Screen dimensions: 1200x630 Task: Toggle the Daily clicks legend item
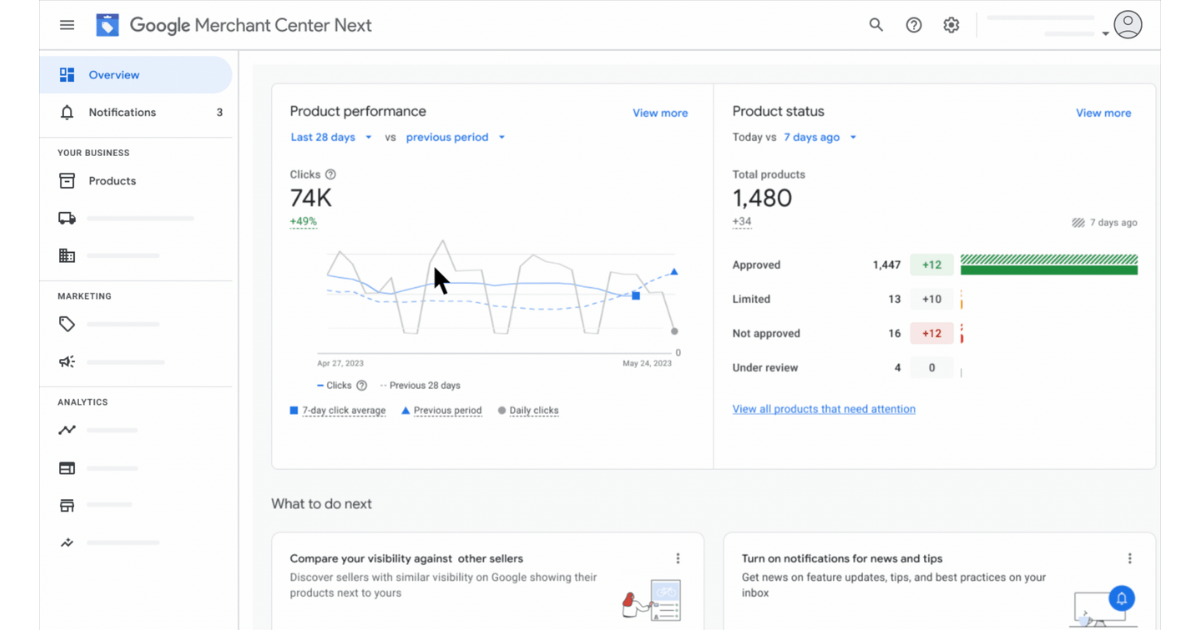(x=528, y=410)
